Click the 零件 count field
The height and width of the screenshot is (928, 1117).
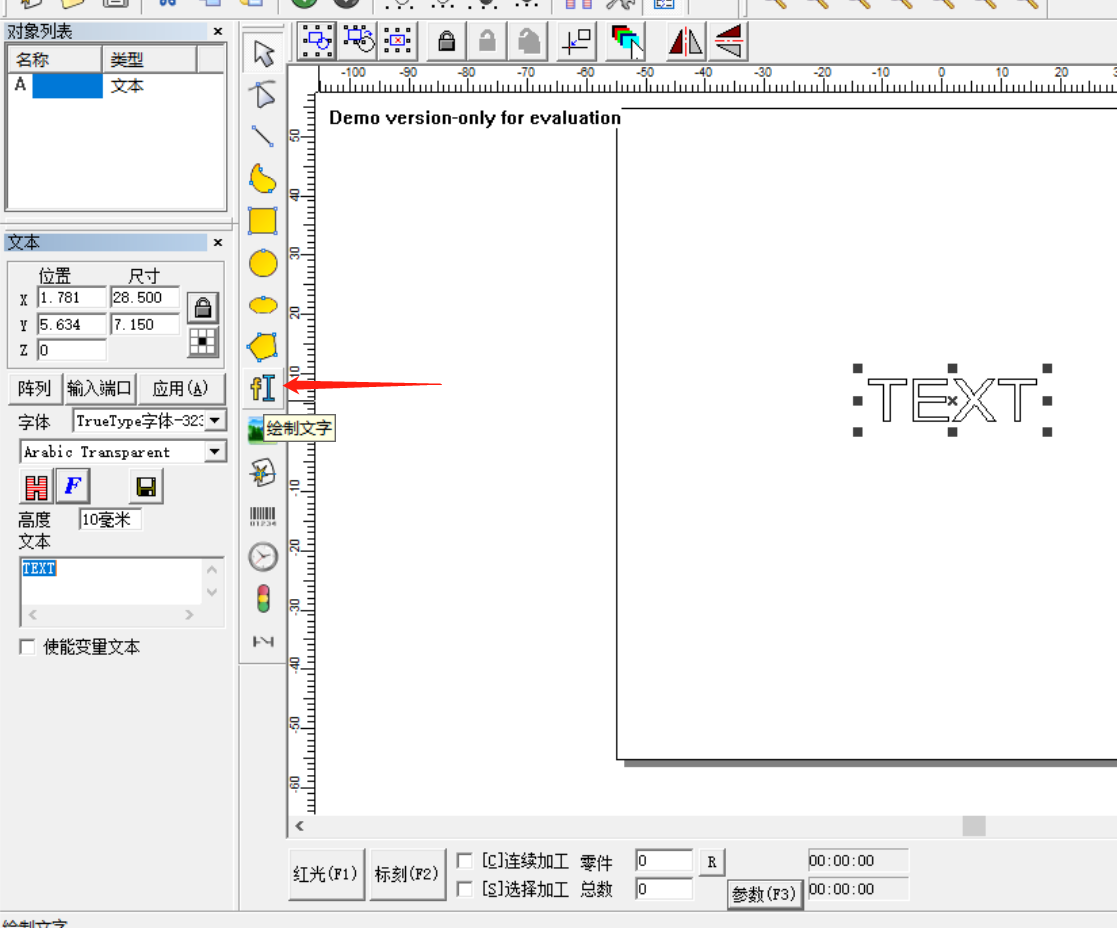664,860
